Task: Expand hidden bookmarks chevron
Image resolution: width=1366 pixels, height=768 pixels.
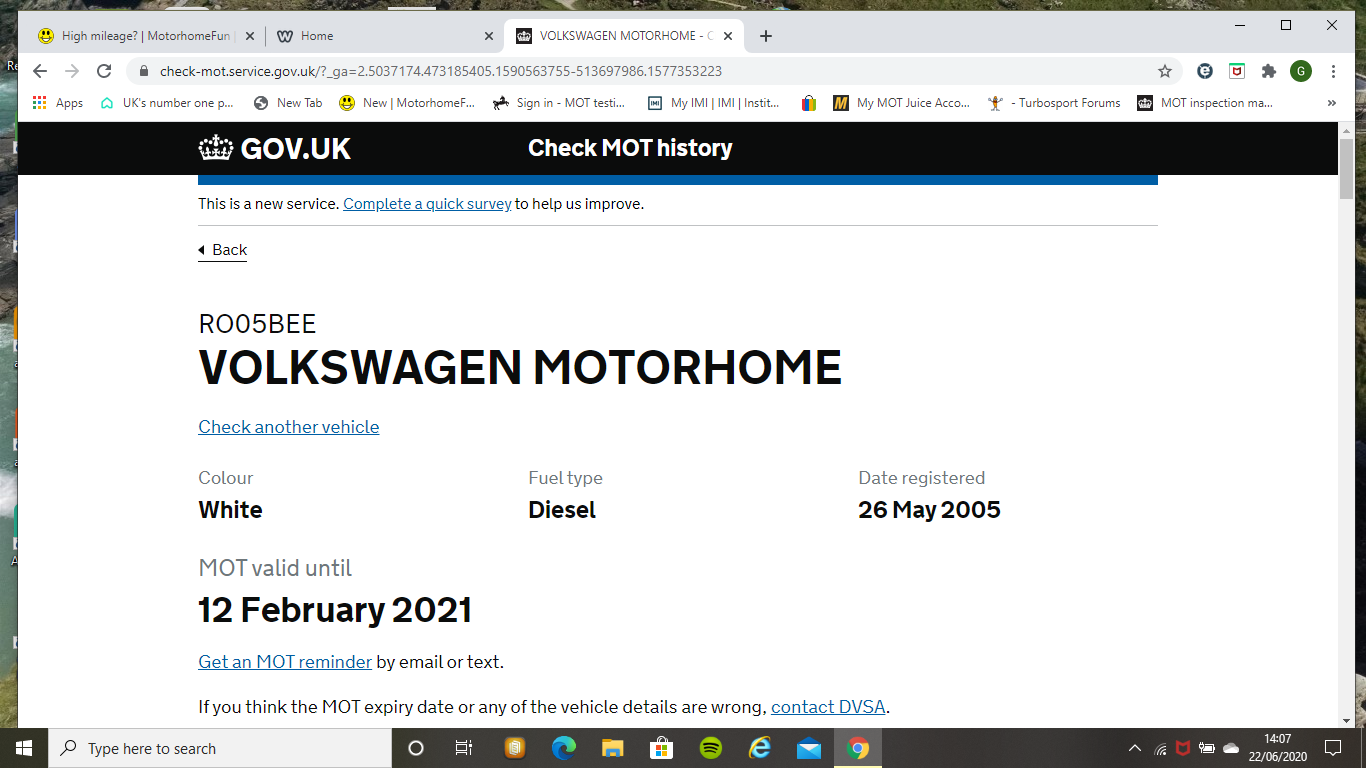Action: click(x=1331, y=103)
